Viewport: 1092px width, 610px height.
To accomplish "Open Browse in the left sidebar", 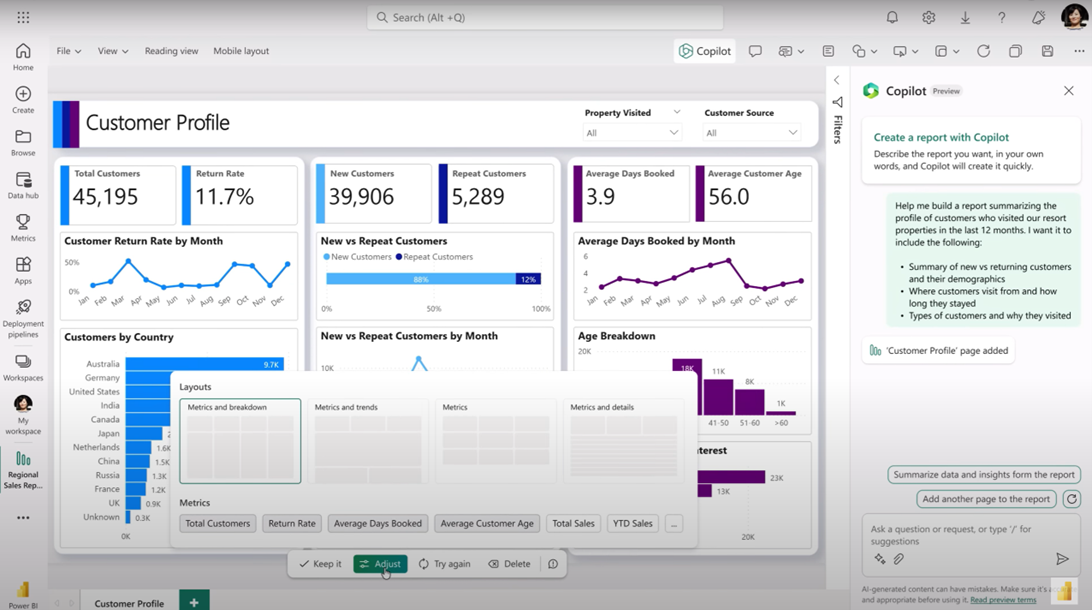I will [x=23, y=142].
